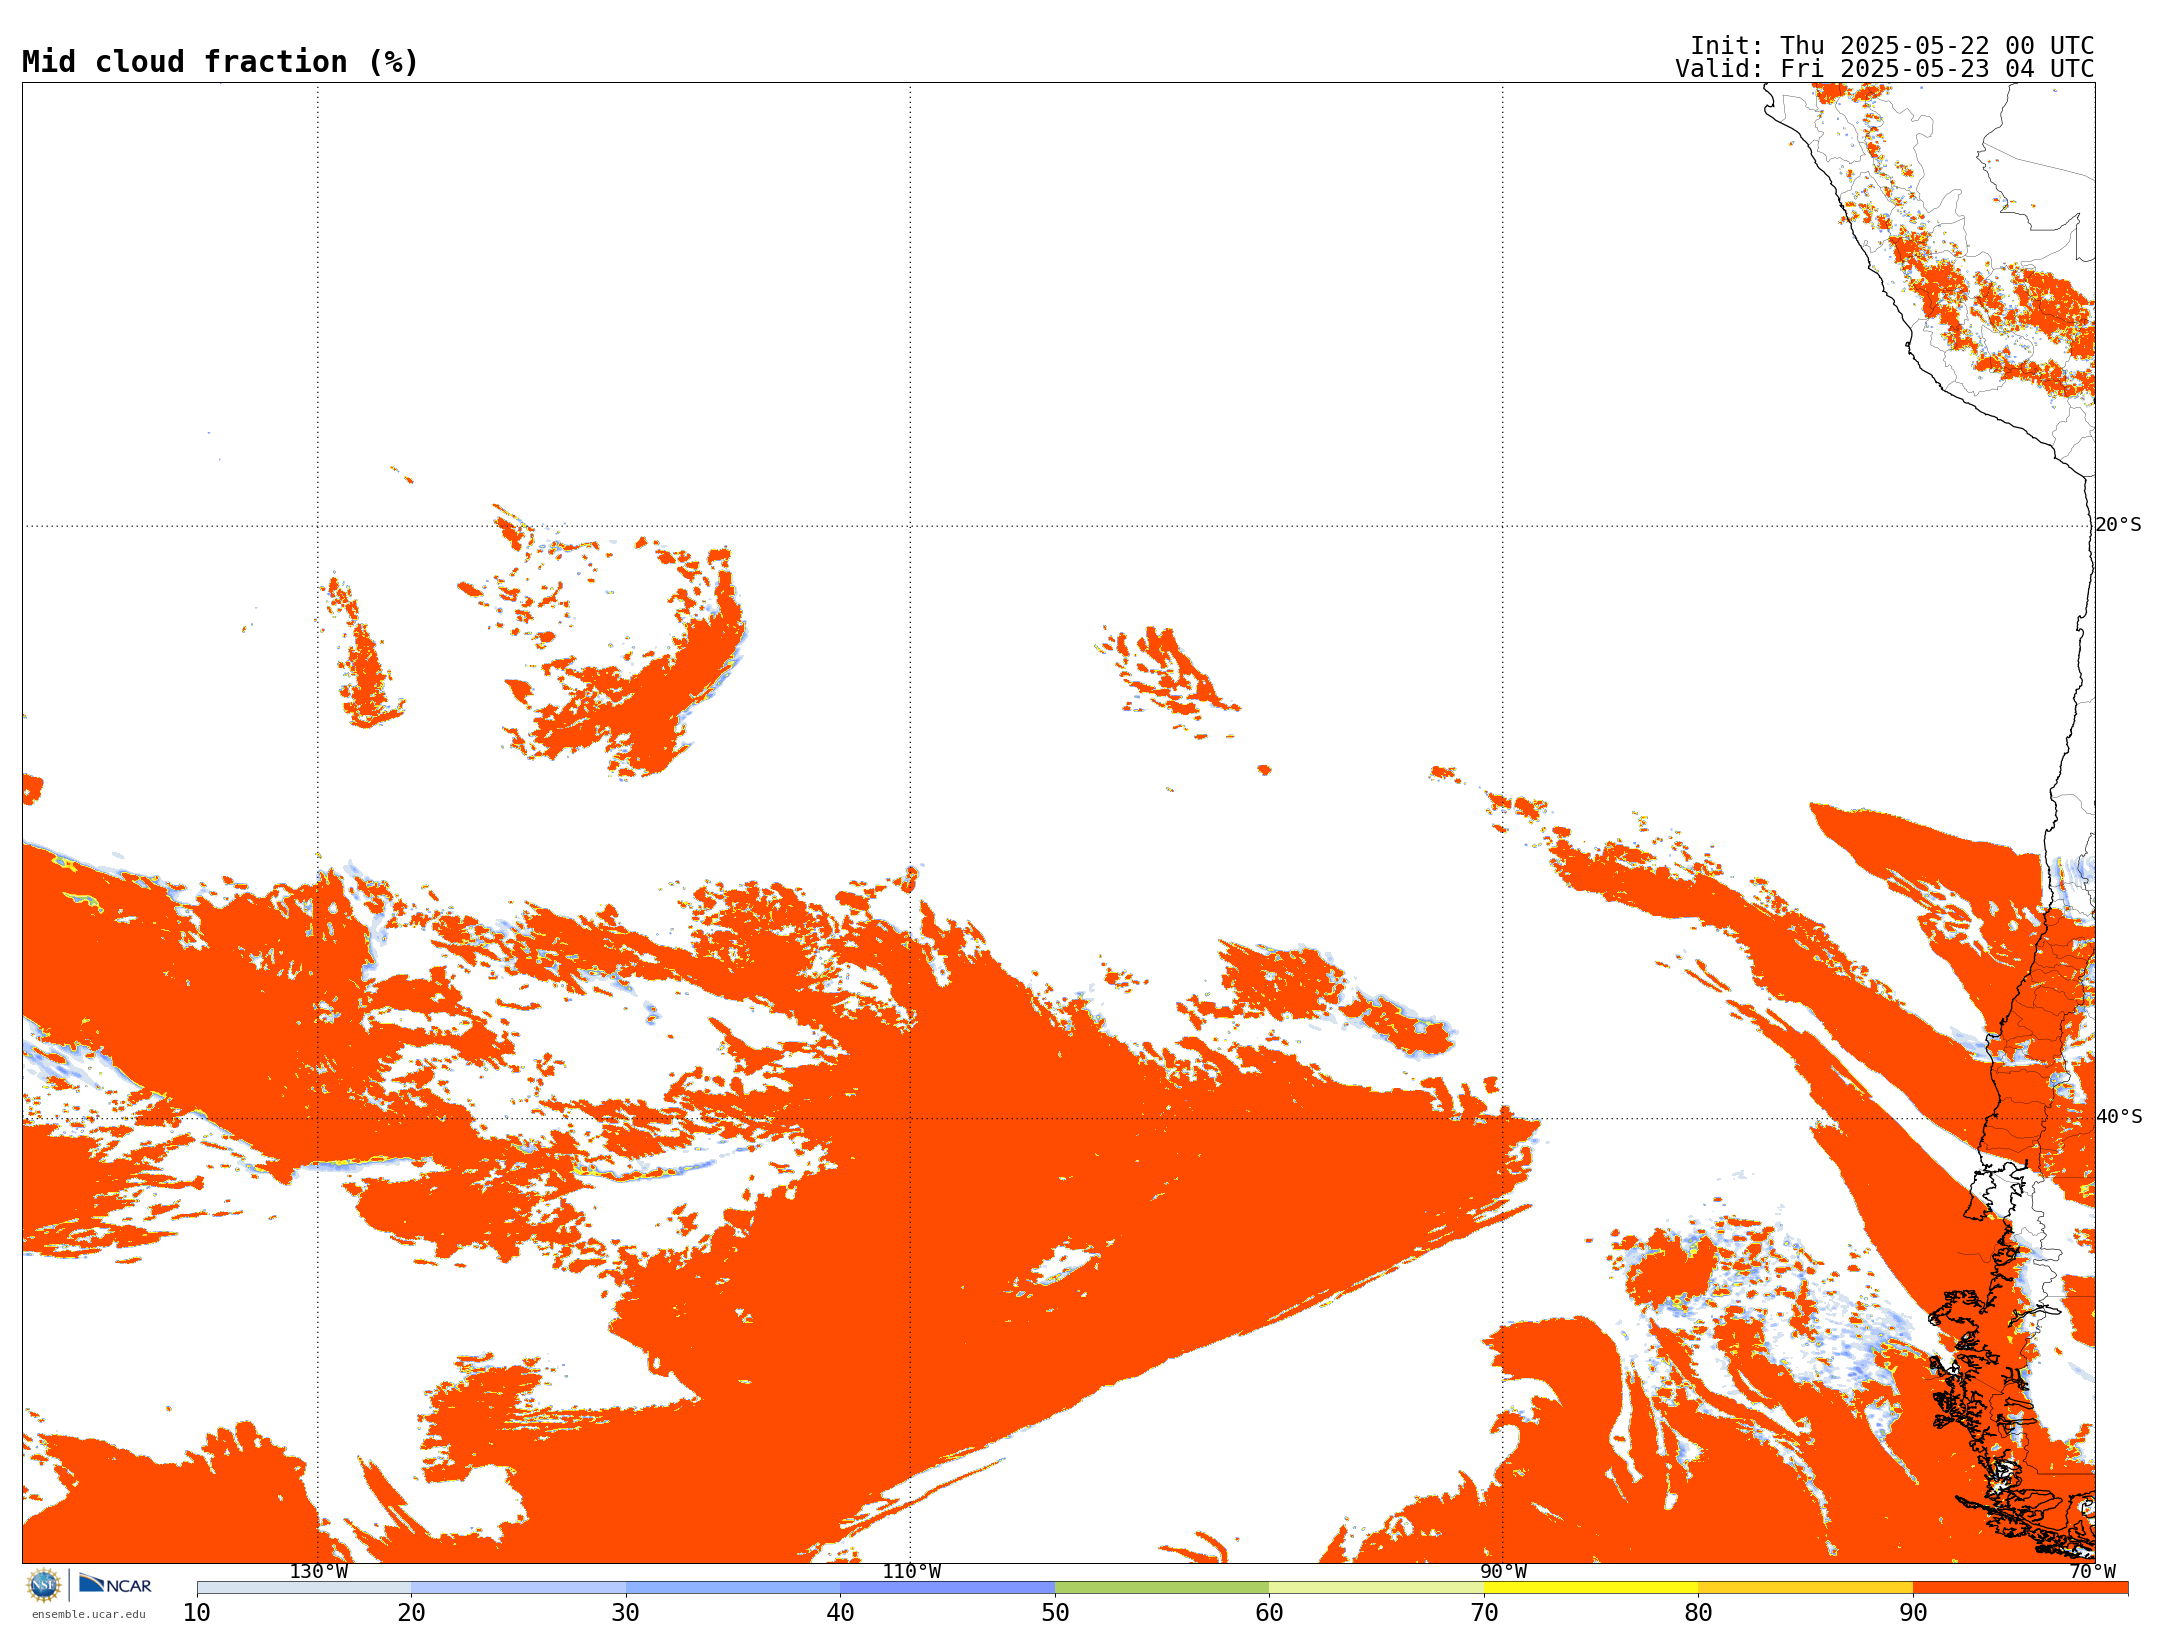
Task: Click the colorbar tick label 90
Action: coord(1913,1613)
